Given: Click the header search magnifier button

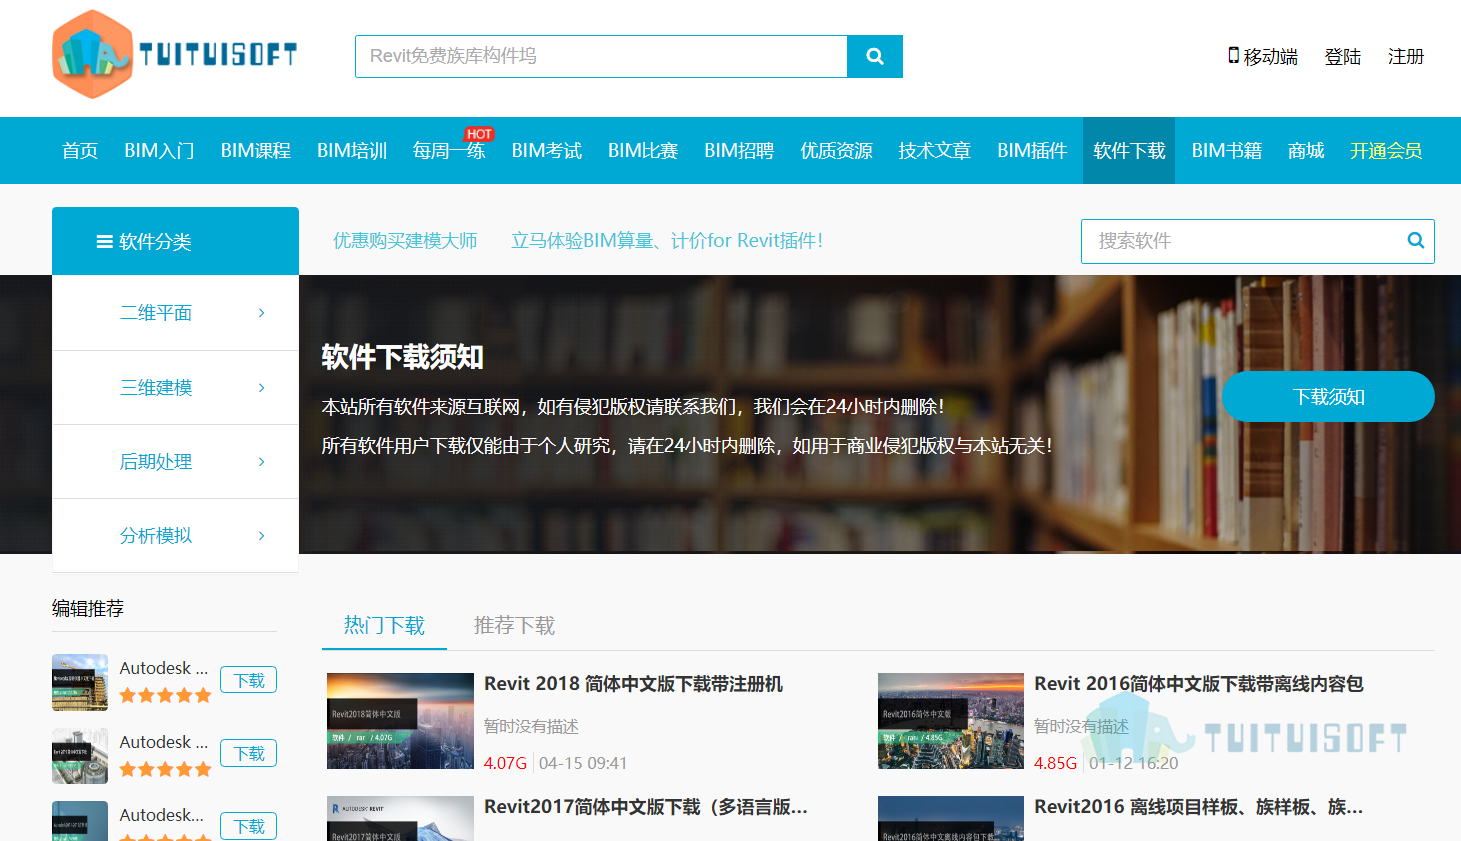Looking at the screenshot, I should [x=875, y=56].
